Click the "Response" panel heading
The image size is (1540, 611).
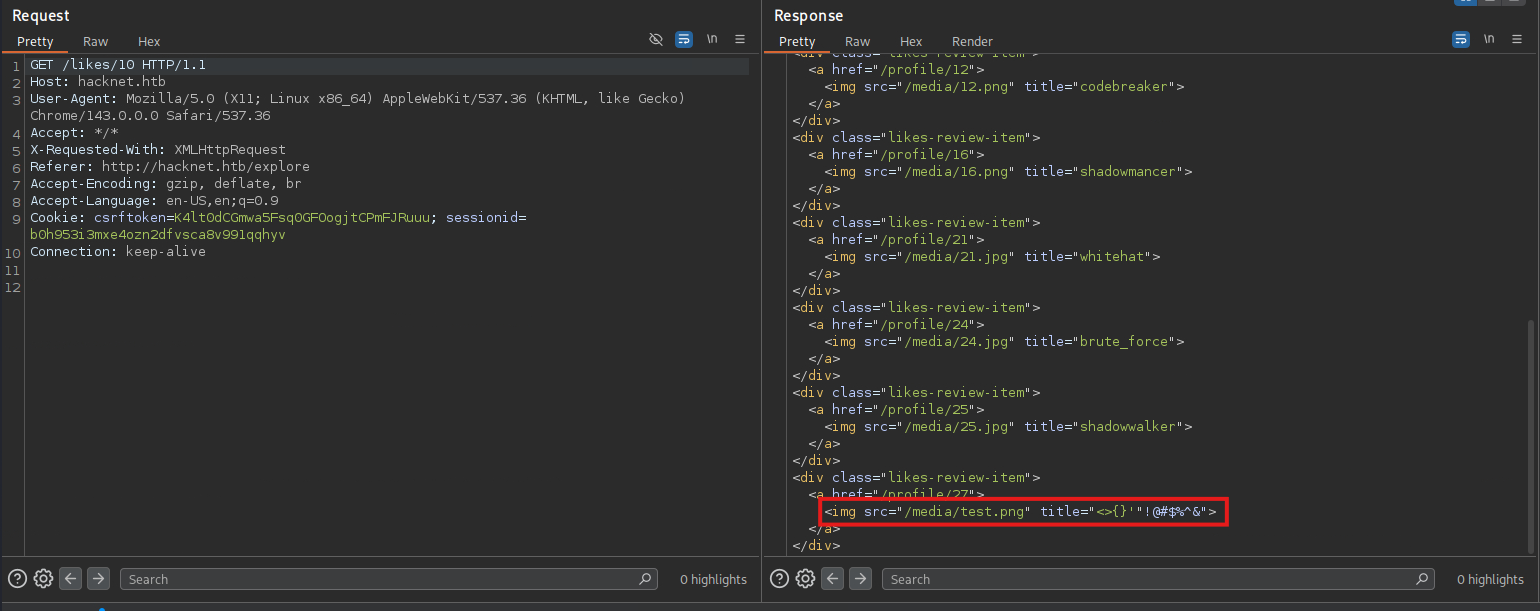pos(808,16)
